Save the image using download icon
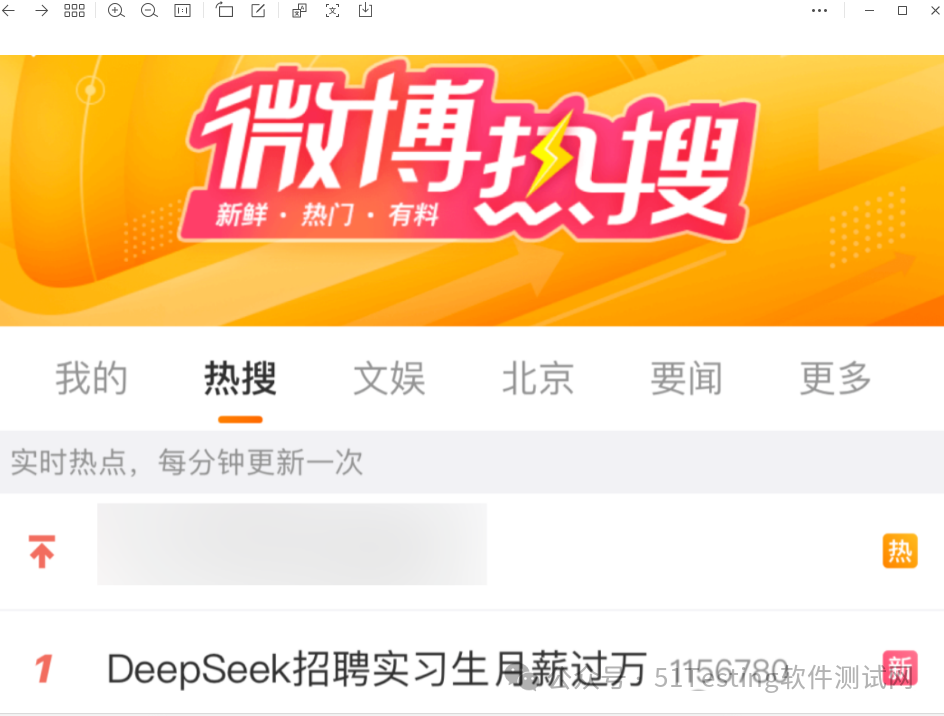944x716 pixels. pos(365,10)
